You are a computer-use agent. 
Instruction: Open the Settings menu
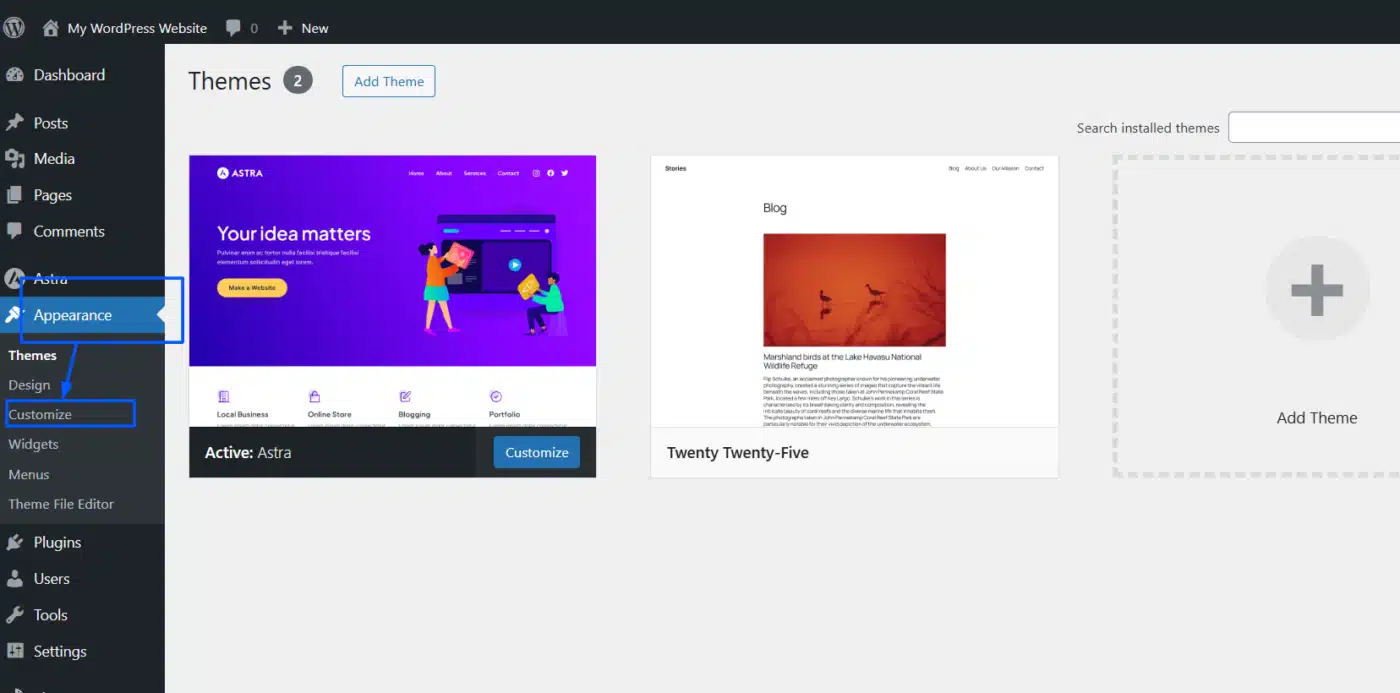pos(60,651)
